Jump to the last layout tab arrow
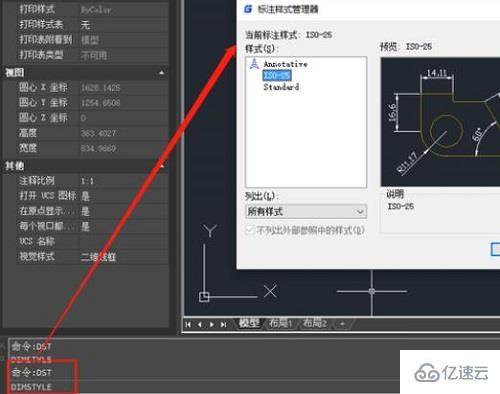 pyautogui.click(x=223, y=324)
